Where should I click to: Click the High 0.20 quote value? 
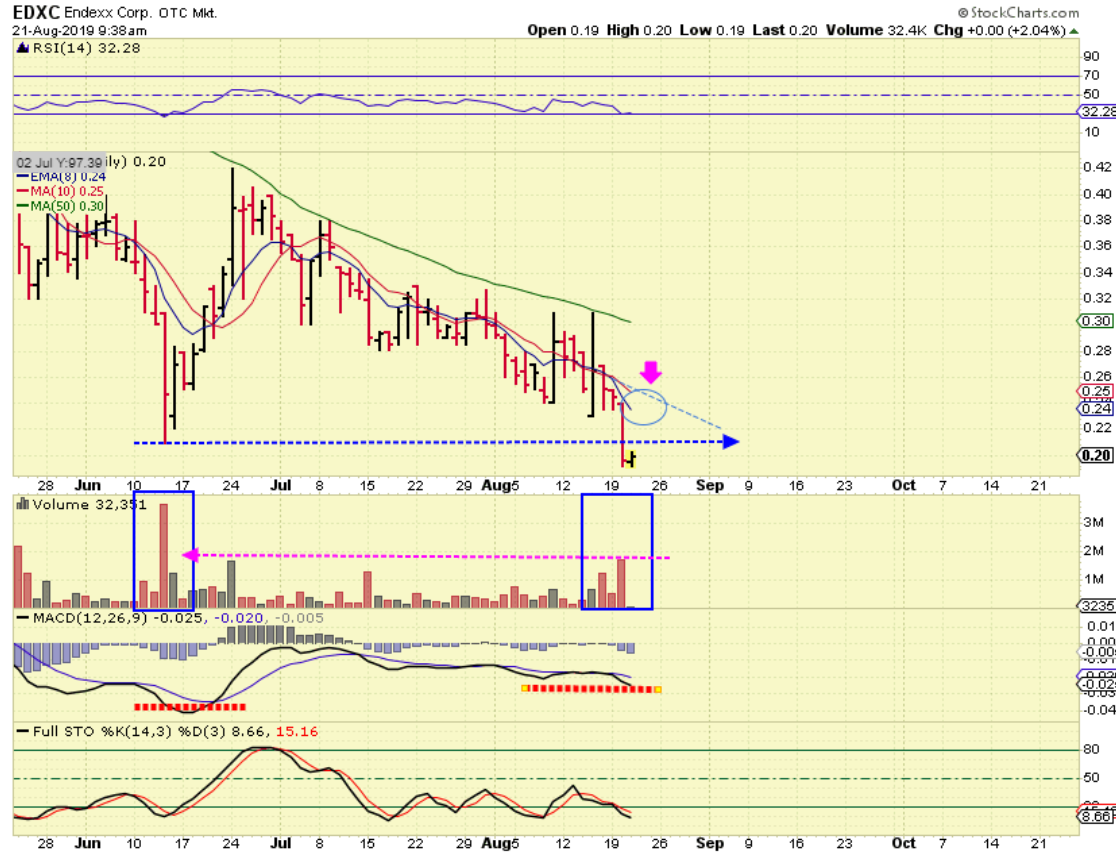pos(638,30)
